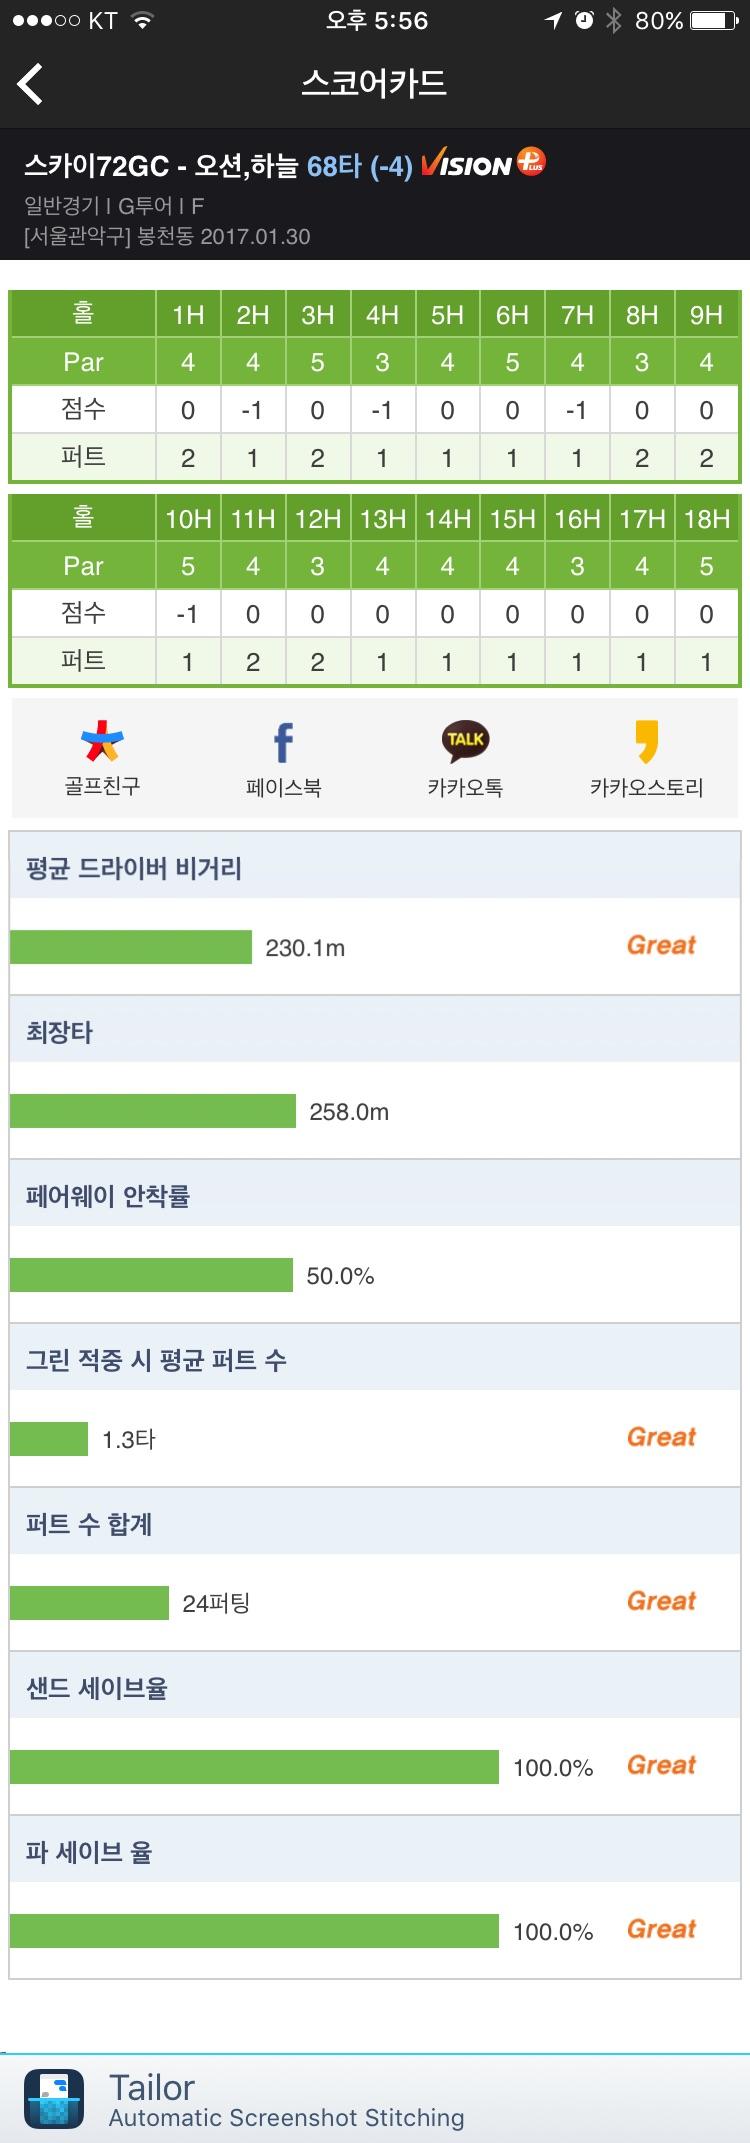Screen dimensions: 750x2143
Task: Share to KakaoStory icon
Action: tap(647, 742)
